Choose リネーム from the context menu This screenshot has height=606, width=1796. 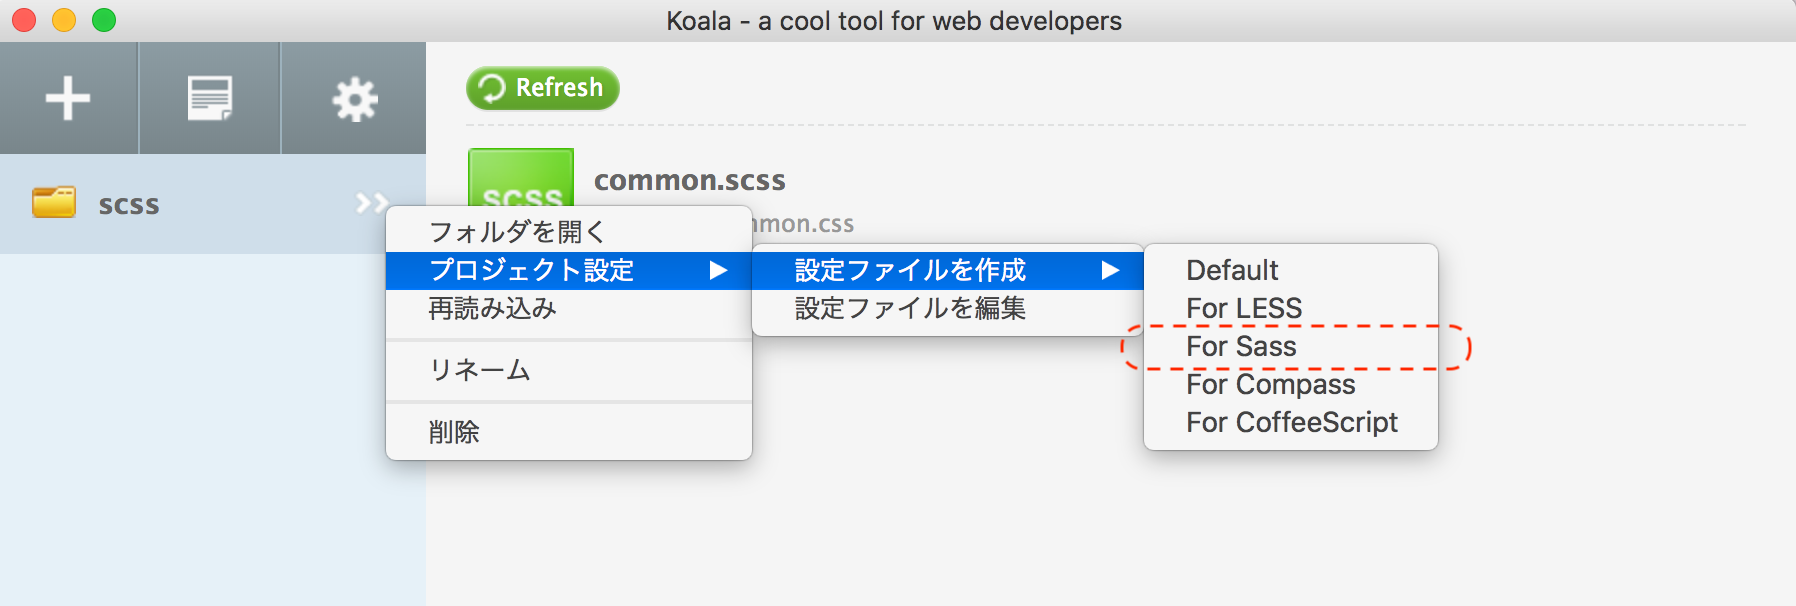pos(480,370)
